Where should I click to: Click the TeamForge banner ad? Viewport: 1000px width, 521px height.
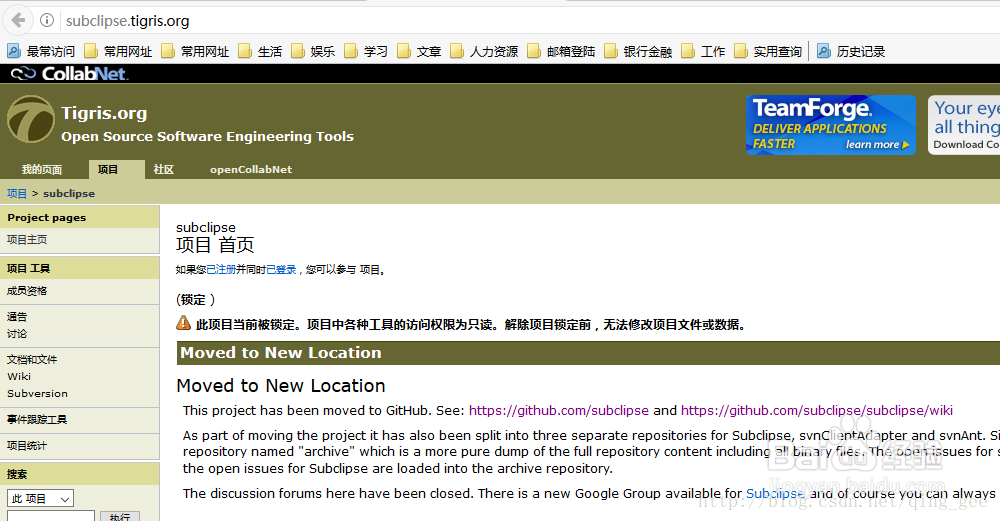pos(831,125)
